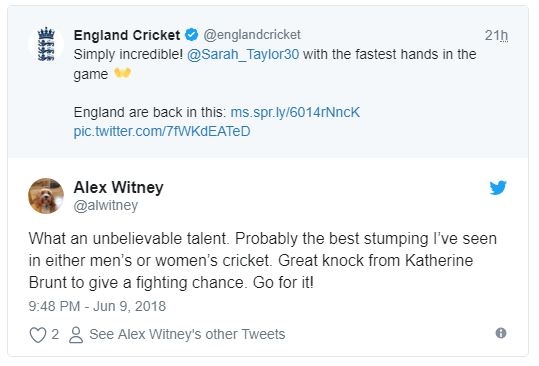Click the like count number 2
This screenshot has height=366, width=539.
click(55, 334)
